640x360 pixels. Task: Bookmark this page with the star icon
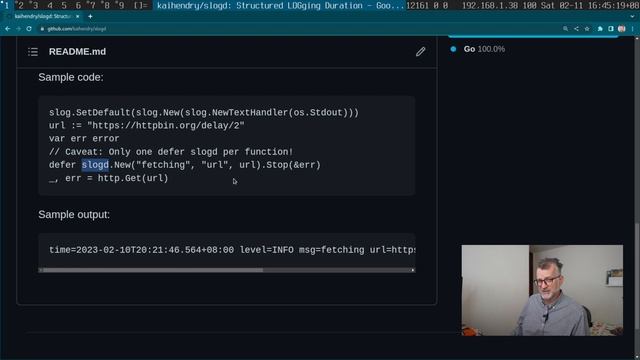(587, 29)
